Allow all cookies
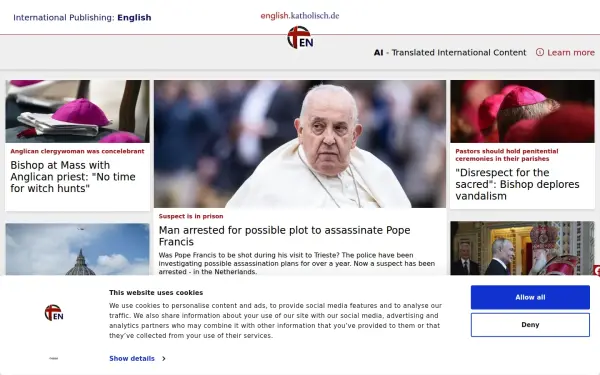Screen dimensions: 600x375 pos(530,297)
